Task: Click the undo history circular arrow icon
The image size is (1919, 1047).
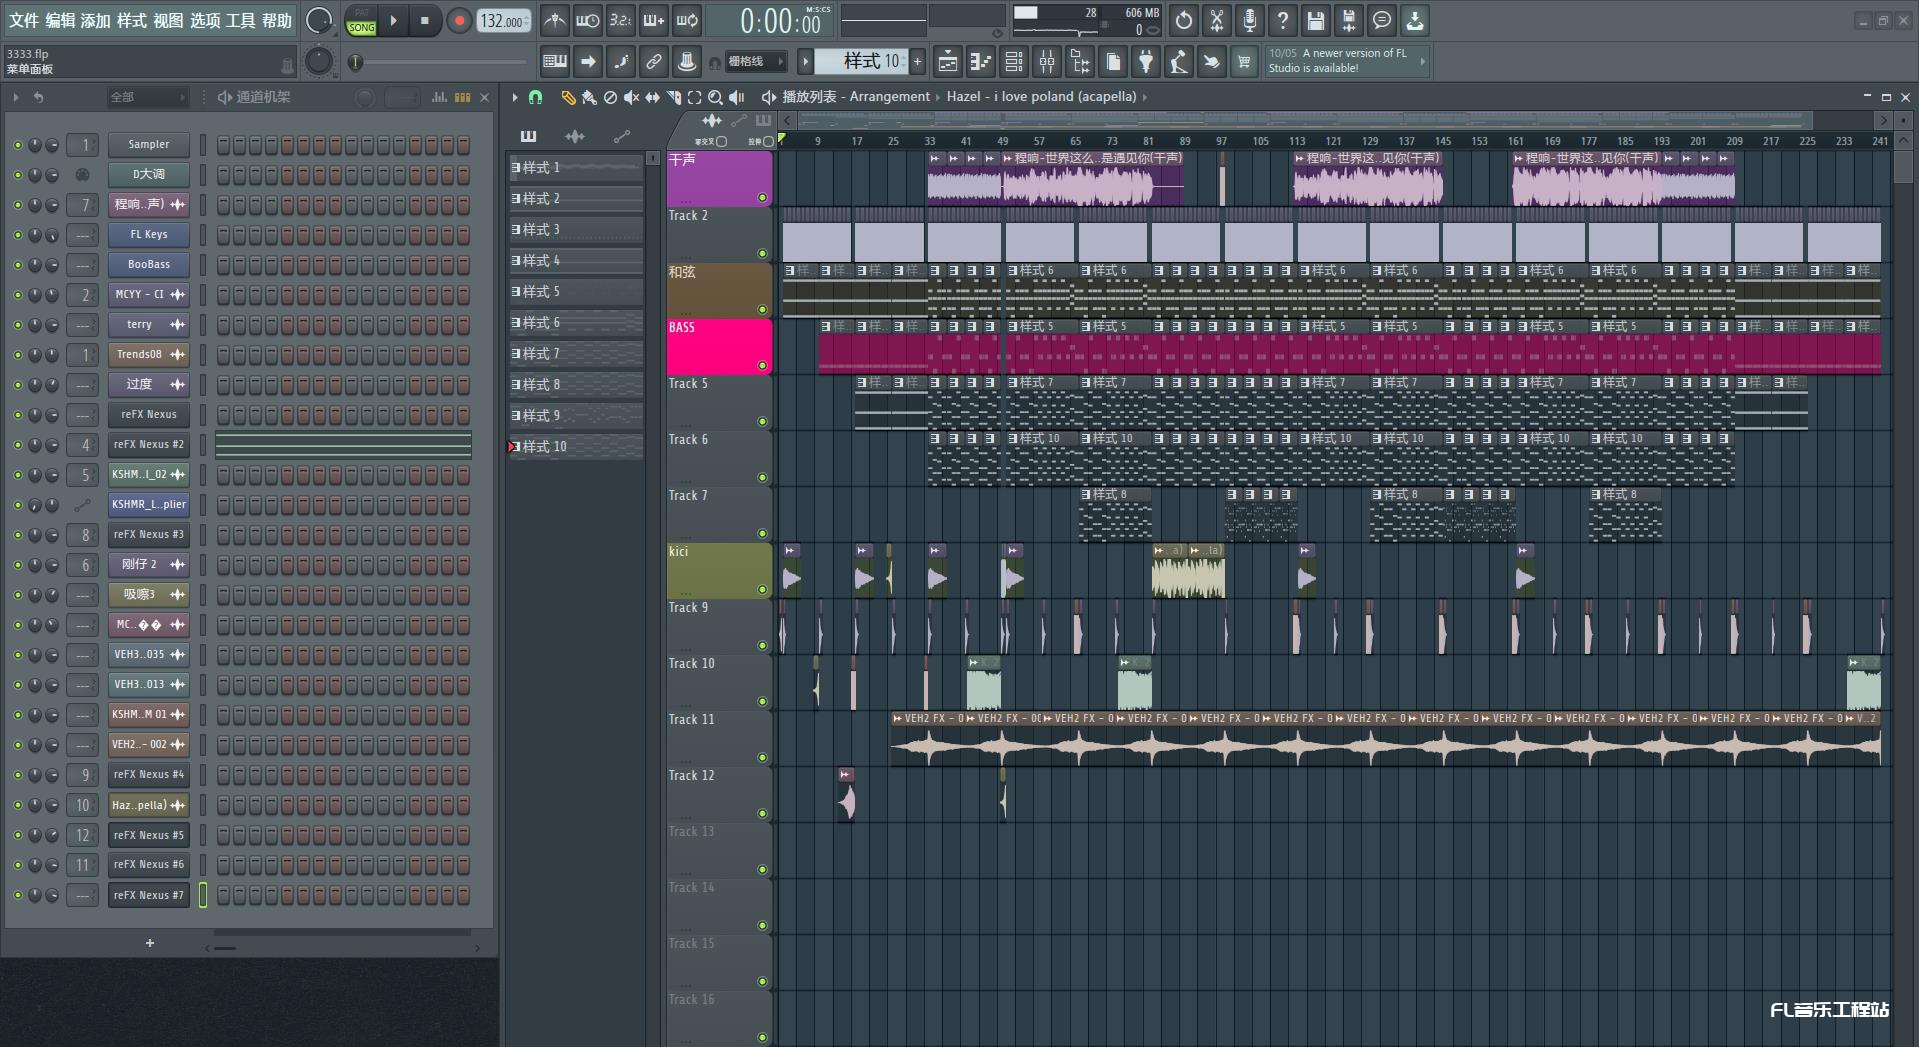Action: pos(1184,20)
